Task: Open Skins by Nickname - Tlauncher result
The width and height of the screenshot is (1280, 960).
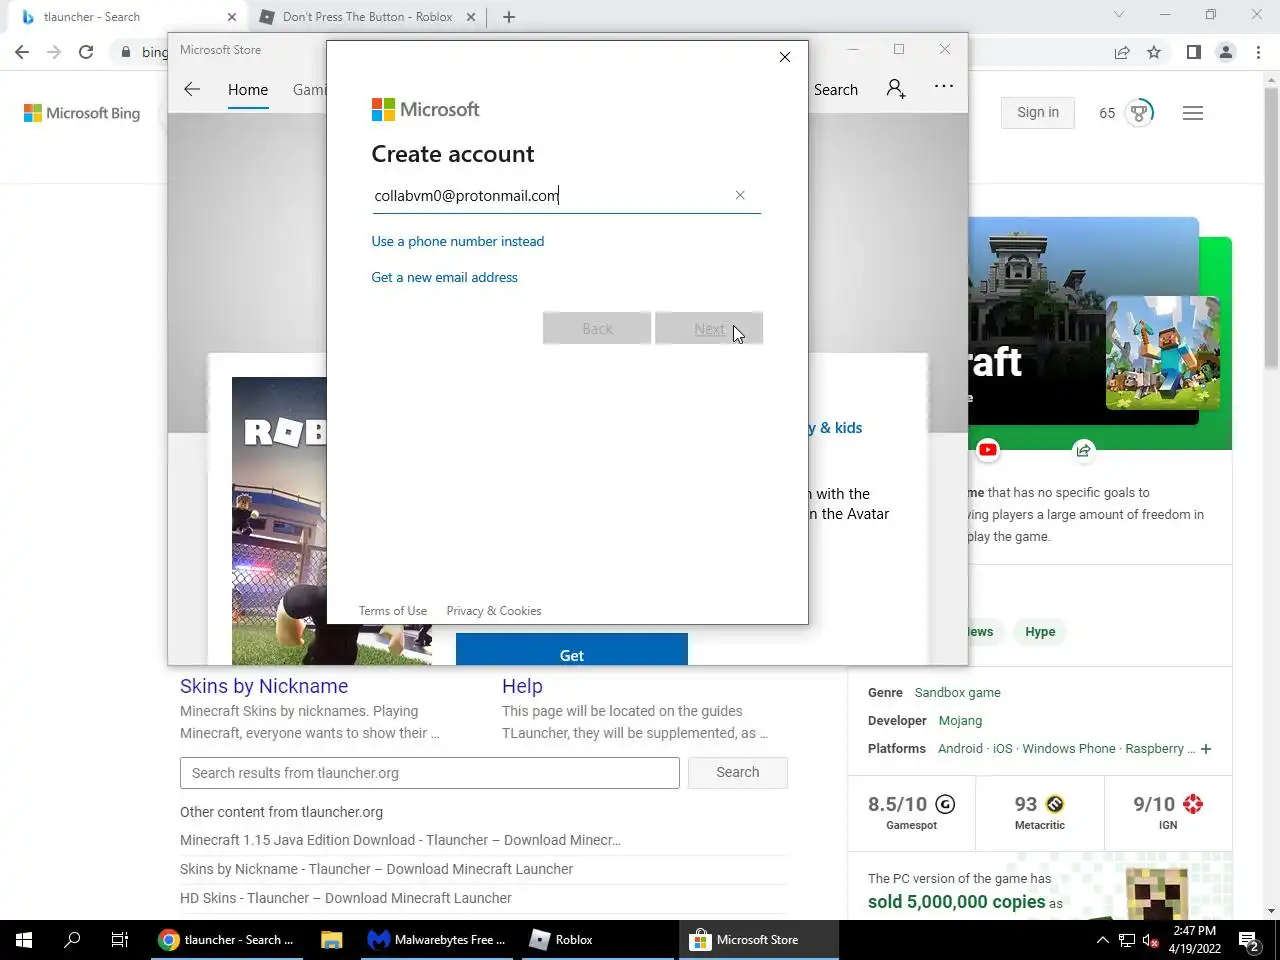Action: tap(376, 869)
